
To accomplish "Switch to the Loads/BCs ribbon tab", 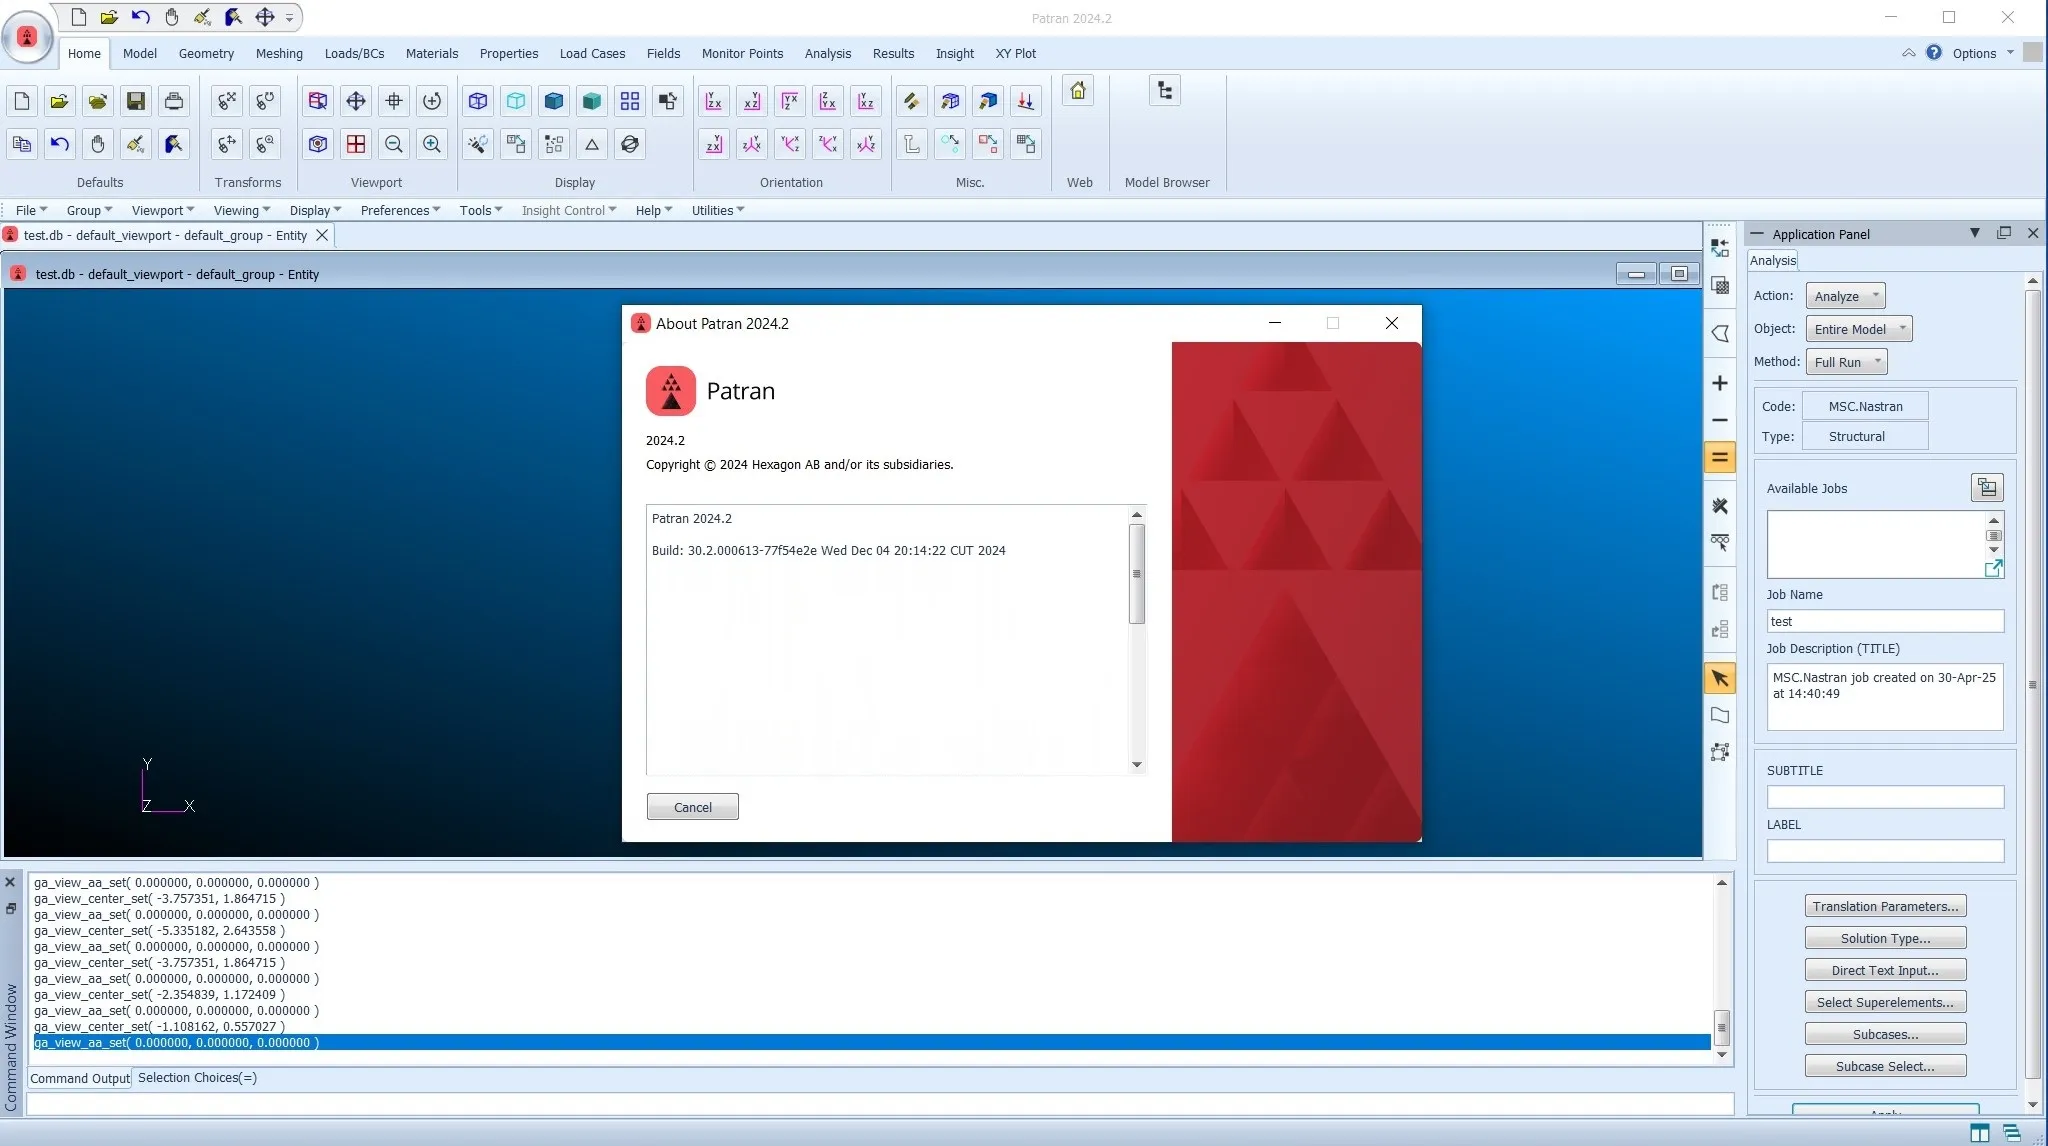I will 354,53.
